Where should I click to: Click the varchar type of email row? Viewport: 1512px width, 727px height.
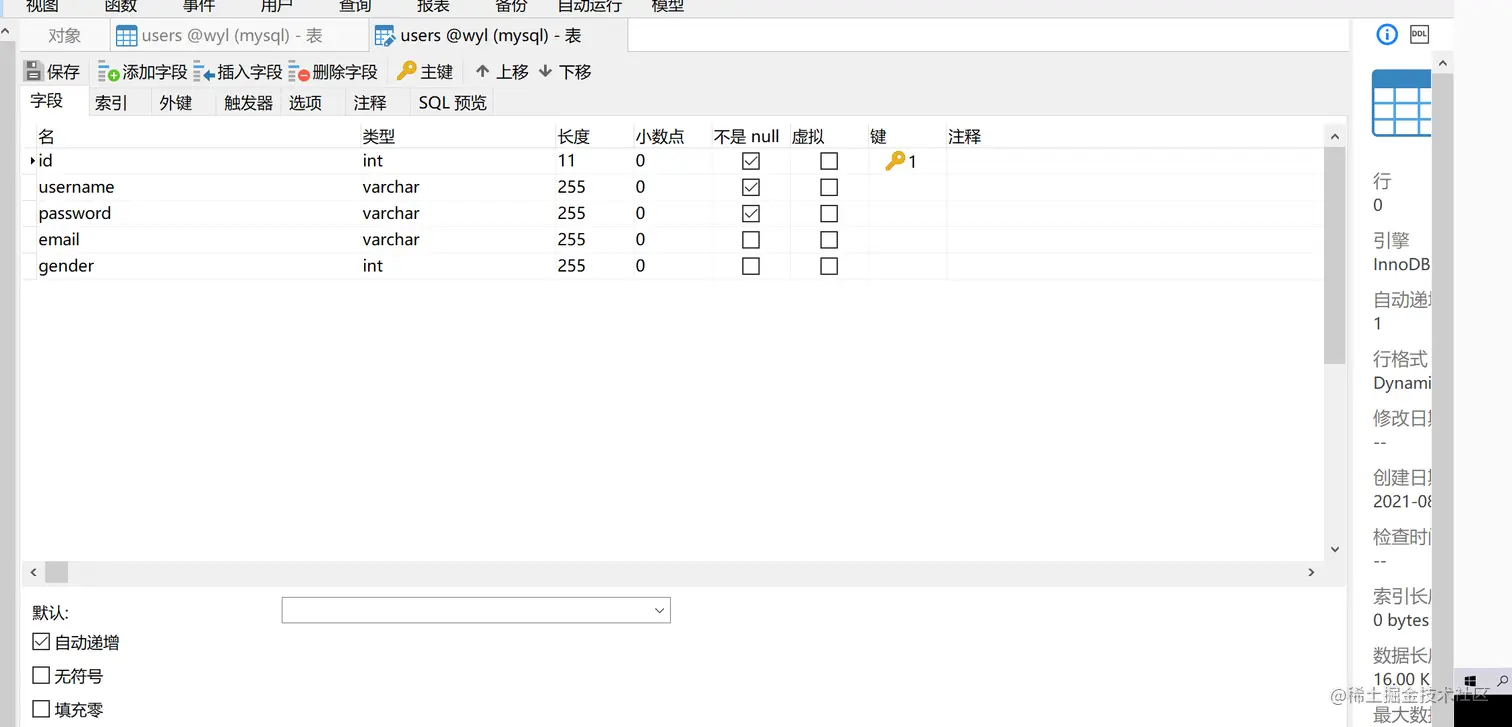[457, 240]
